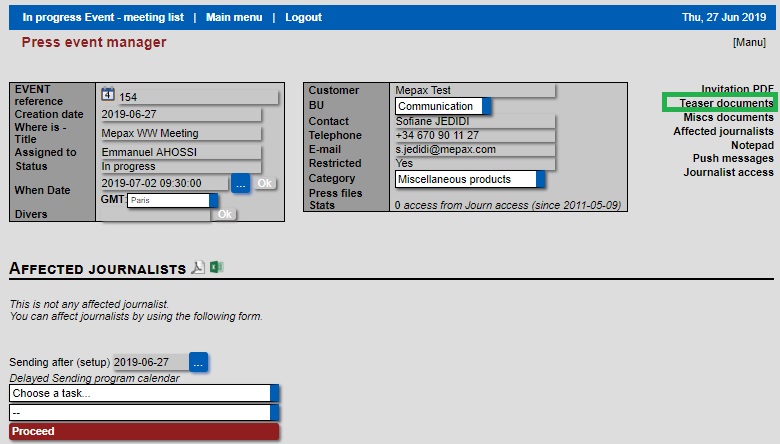Open the second dropdown under Choose a task
Image resolution: width=780 pixels, height=444 pixels.
[x=274, y=412]
